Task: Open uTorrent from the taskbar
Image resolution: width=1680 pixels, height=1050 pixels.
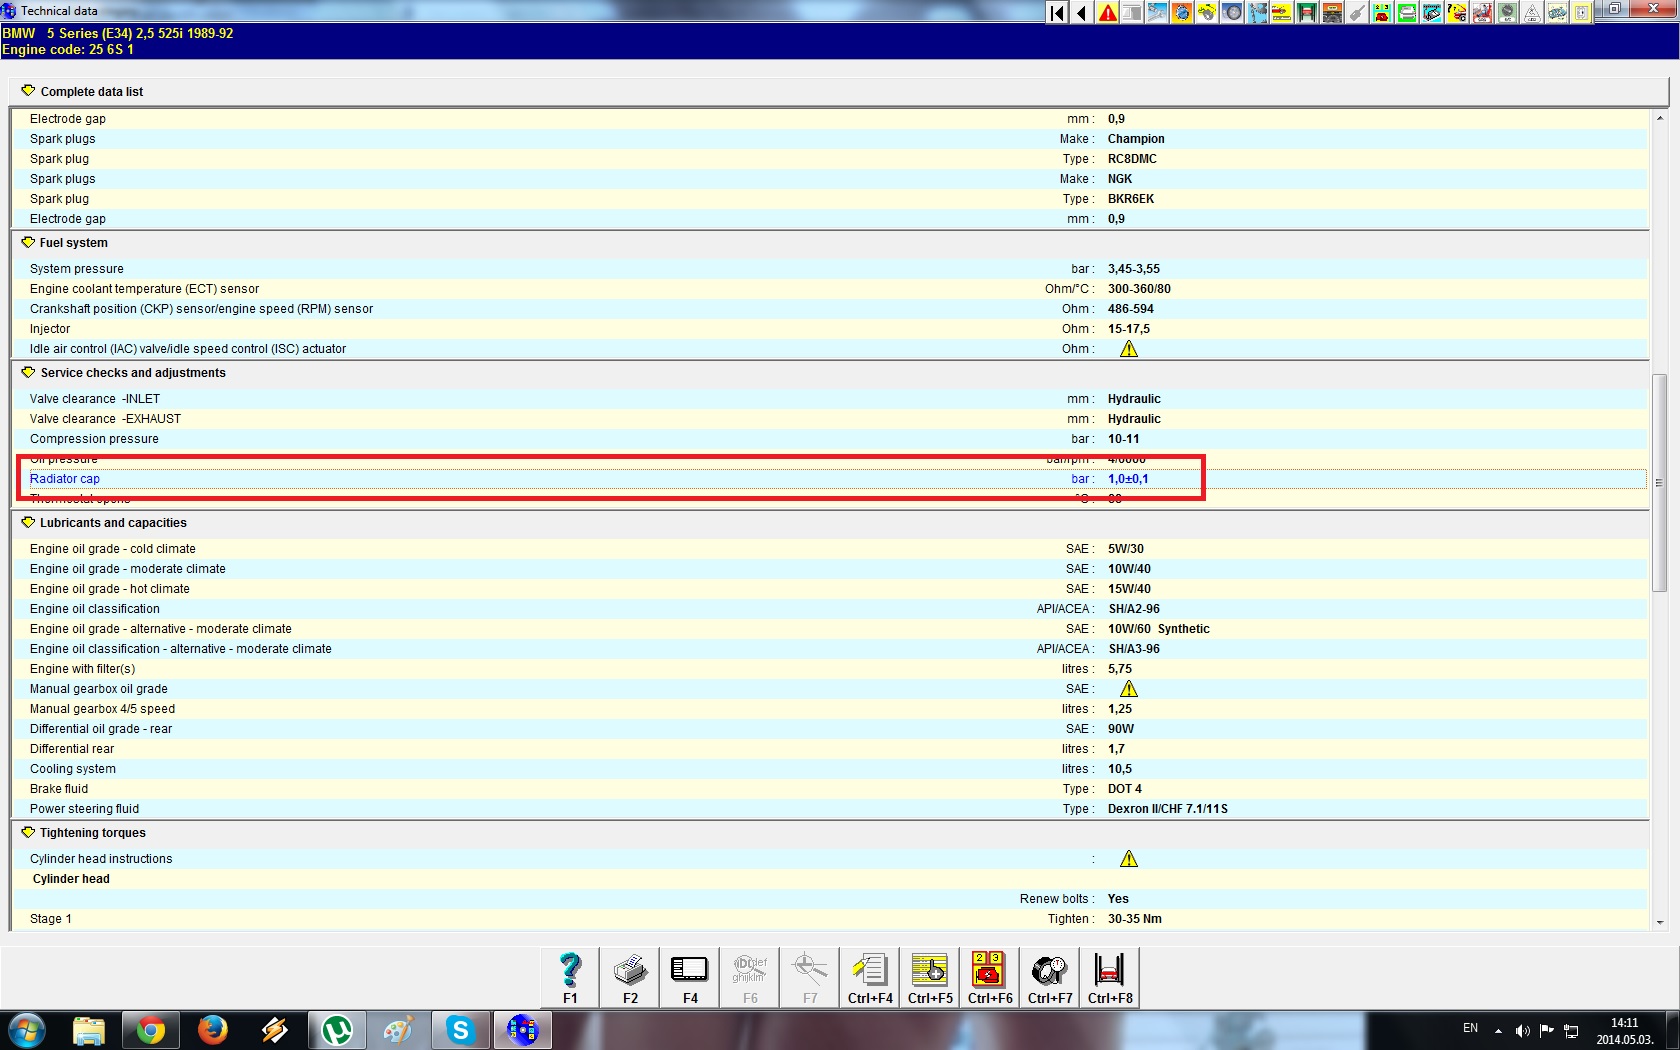Action: (336, 1030)
